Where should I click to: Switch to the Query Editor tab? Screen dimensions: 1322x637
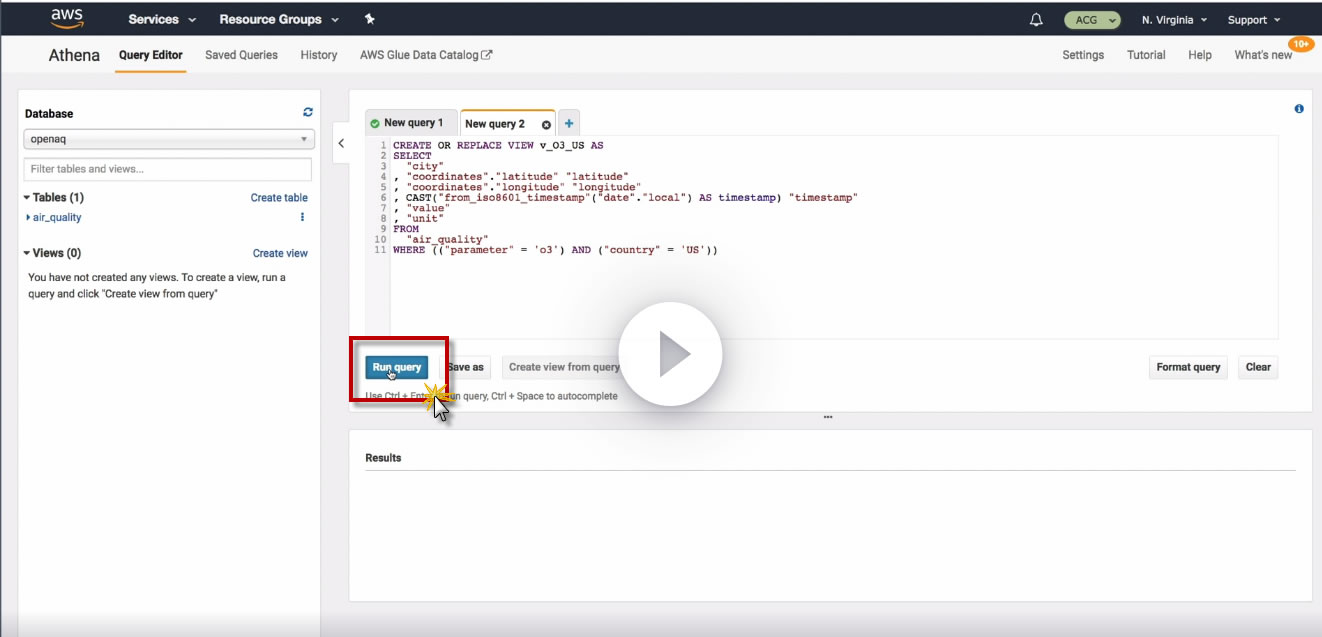(x=150, y=55)
